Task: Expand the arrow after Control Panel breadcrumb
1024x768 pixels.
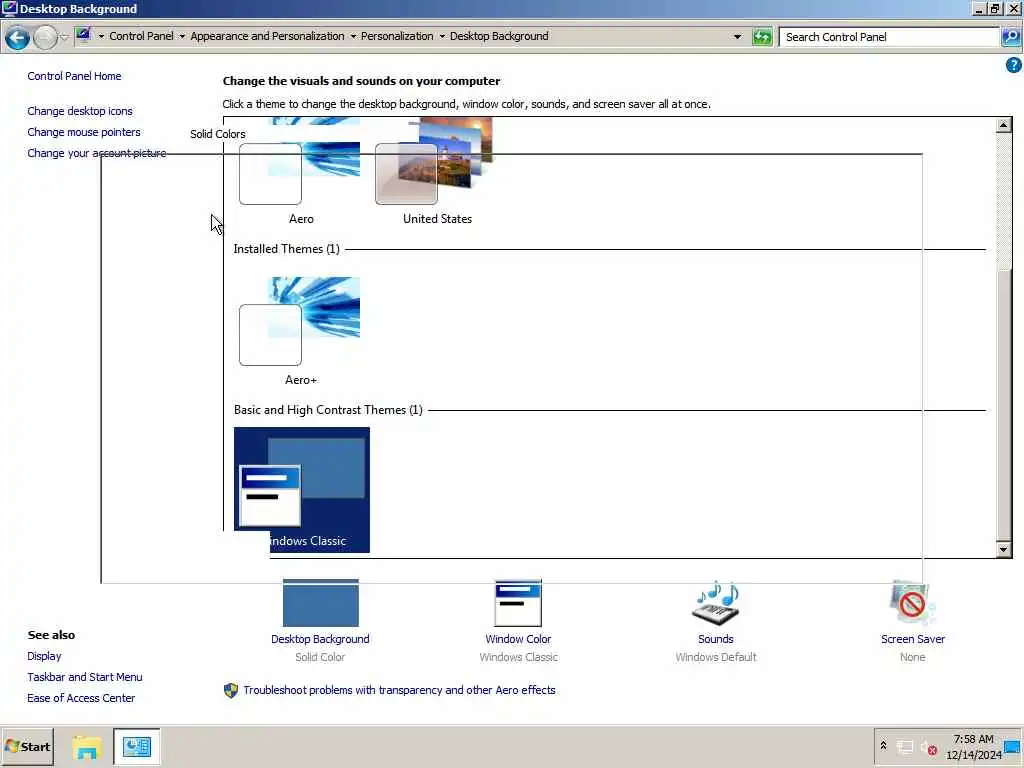Action: (182, 37)
